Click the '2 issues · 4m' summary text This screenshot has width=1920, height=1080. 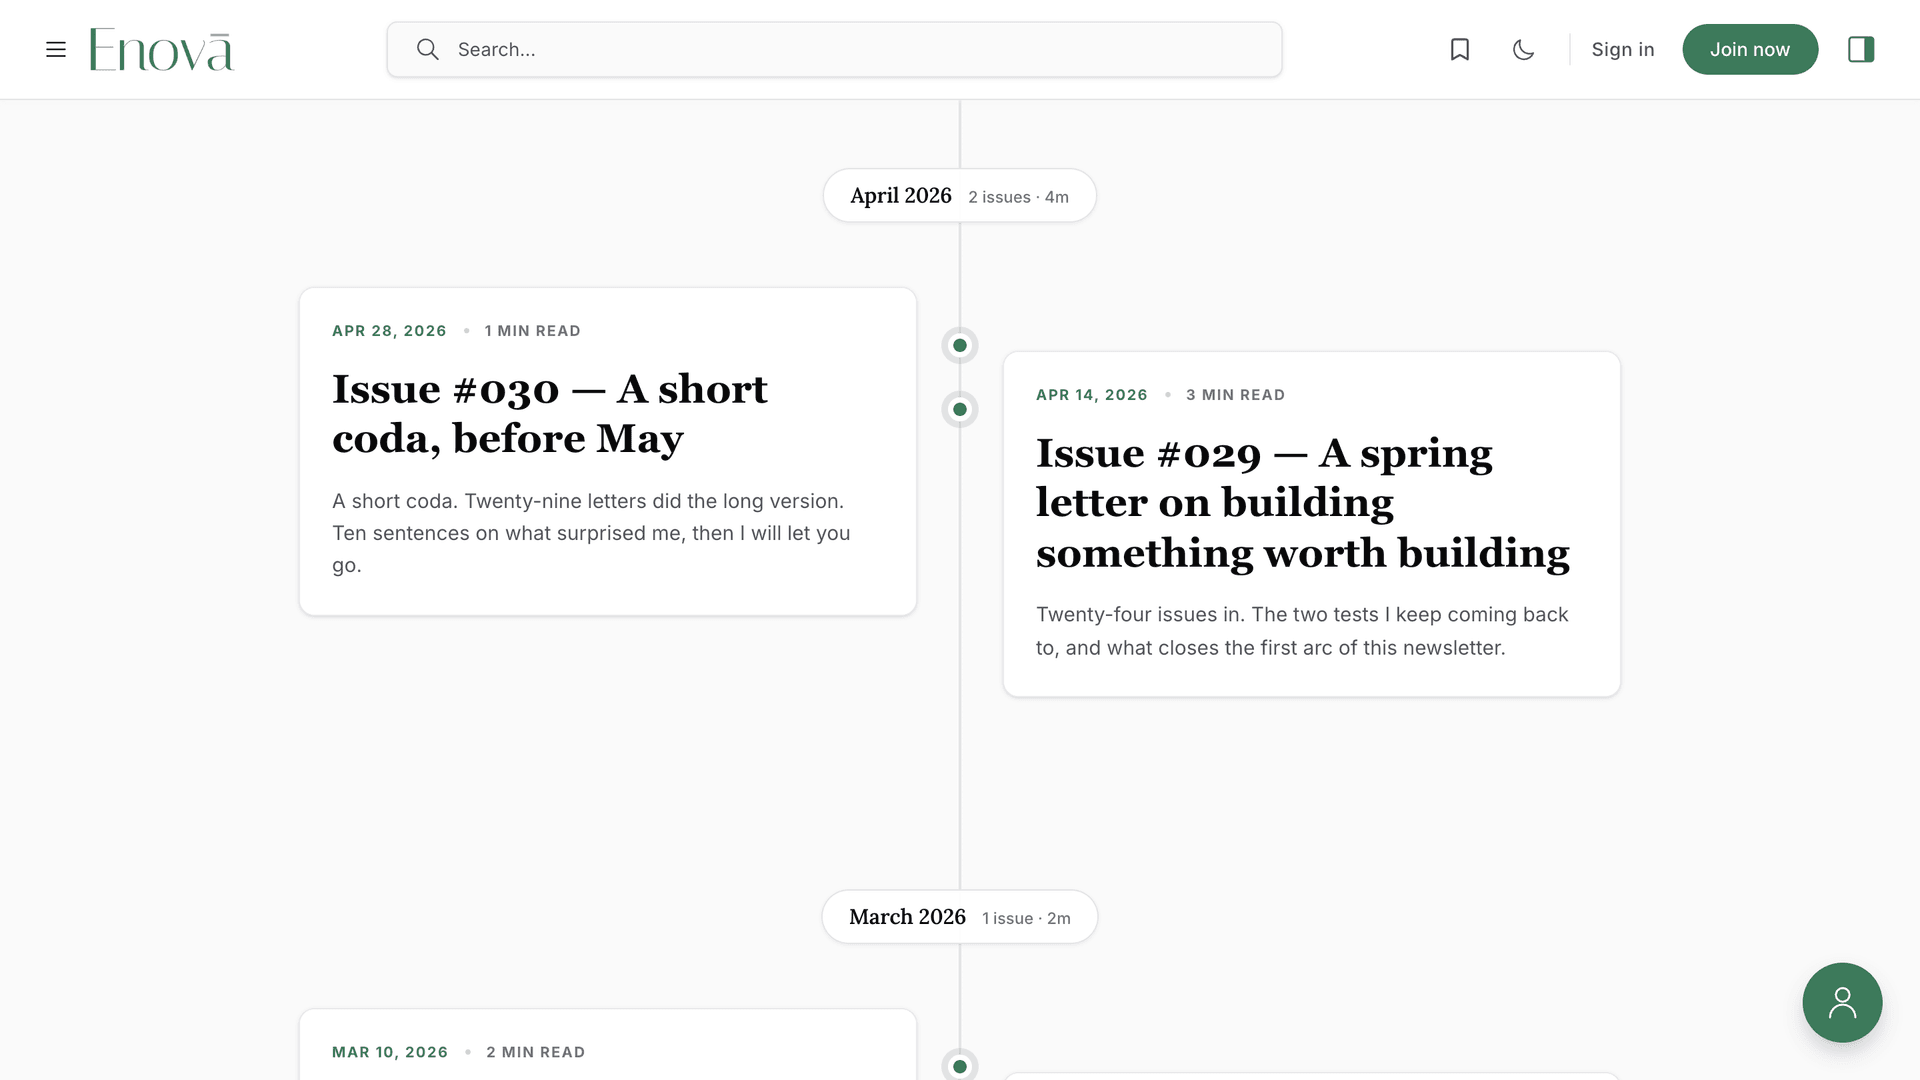pyautogui.click(x=1018, y=197)
